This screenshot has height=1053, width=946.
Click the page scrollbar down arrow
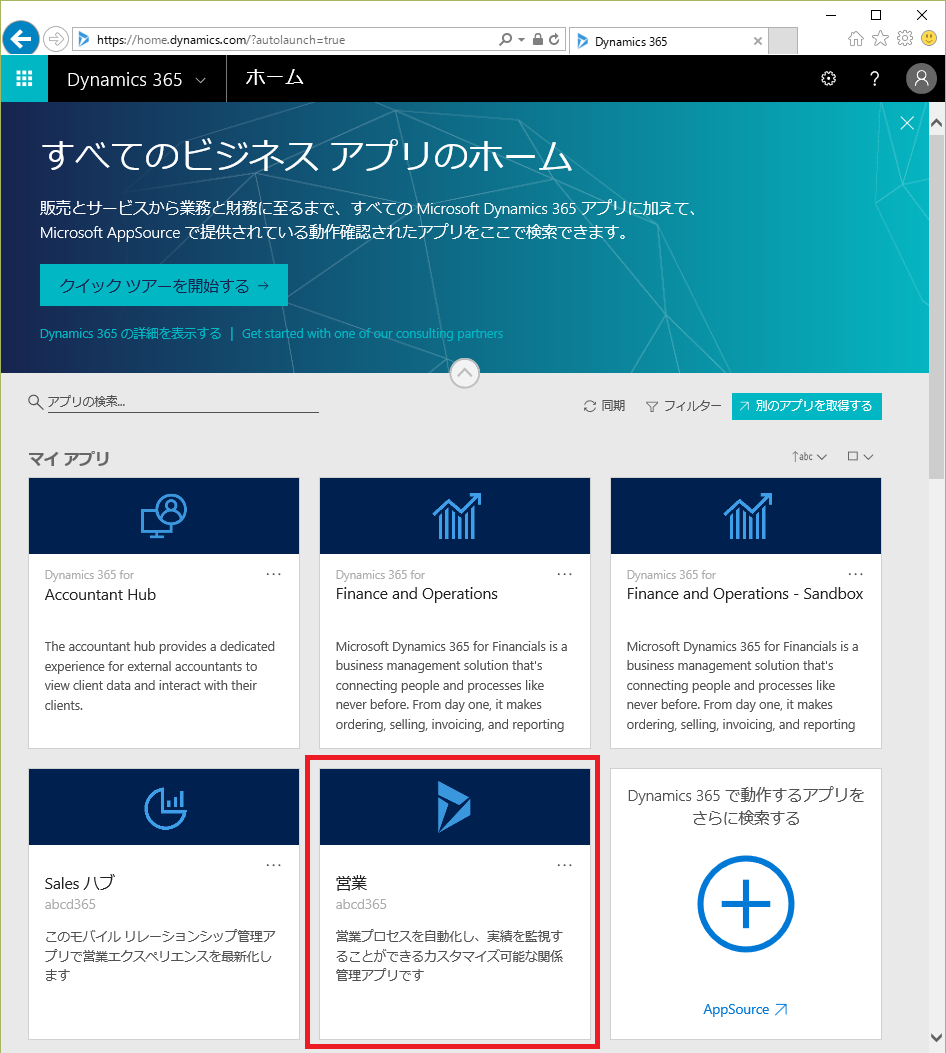click(937, 1038)
